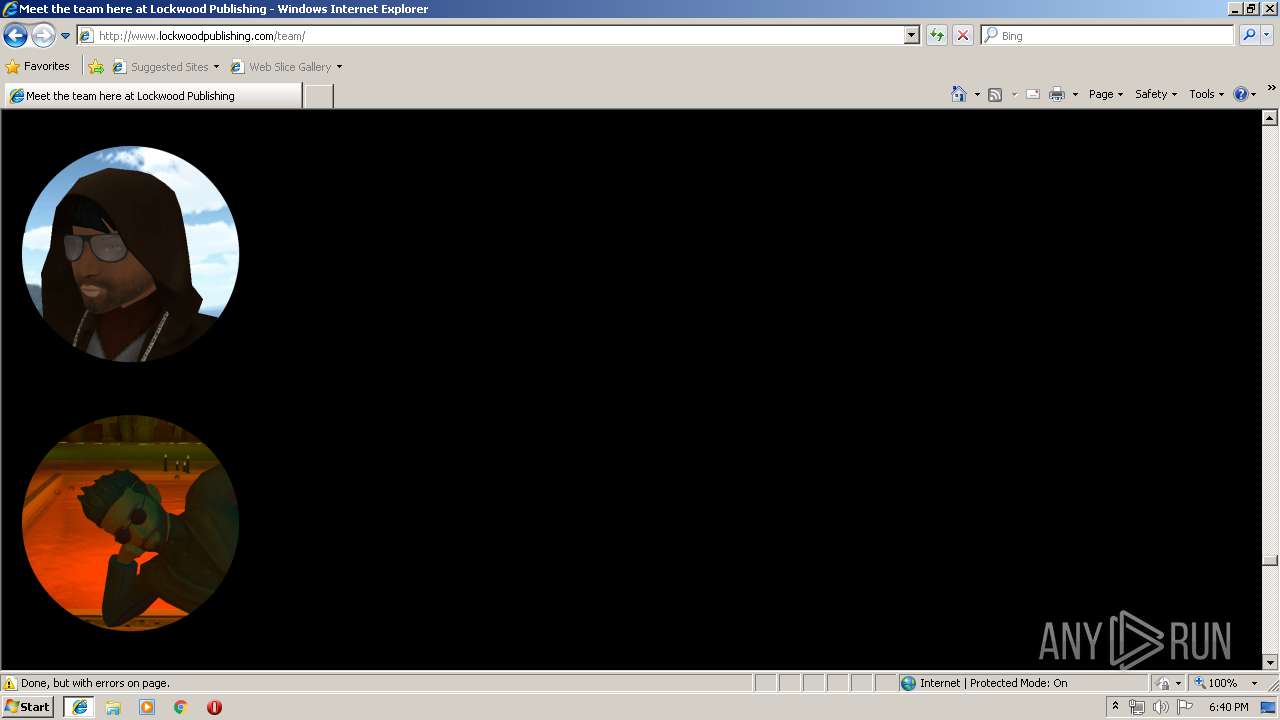Click the volume speaker tray icon

(x=1160, y=707)
